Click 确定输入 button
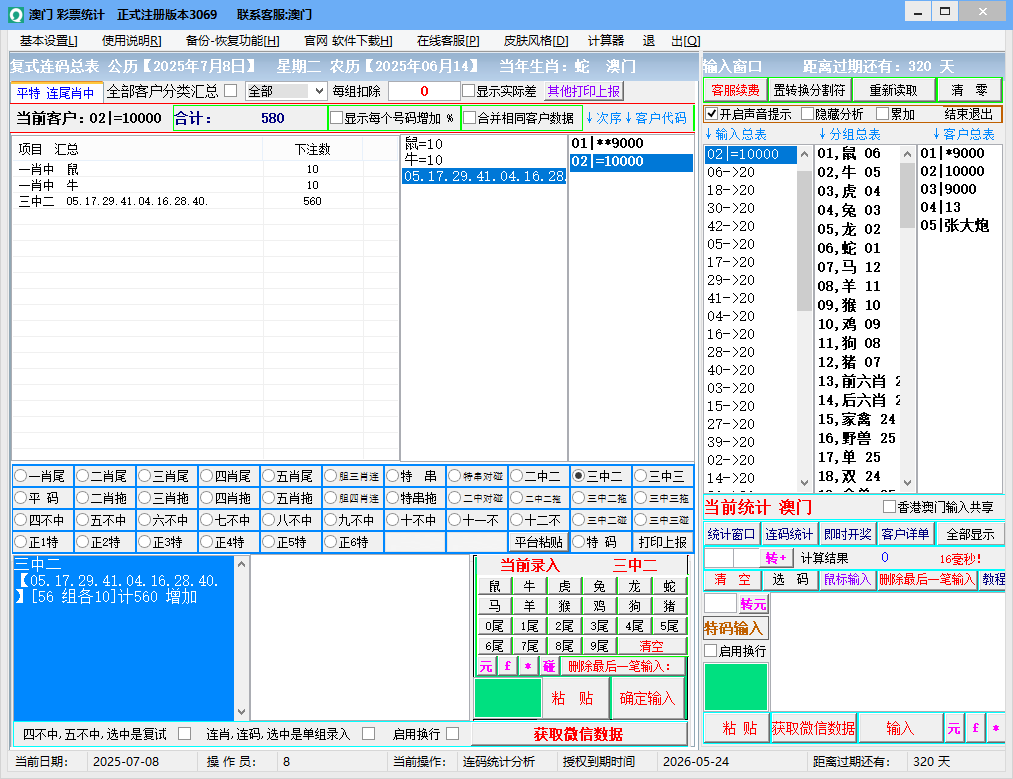Viewport: 1013px width, 779px height. tap(647, 698)
